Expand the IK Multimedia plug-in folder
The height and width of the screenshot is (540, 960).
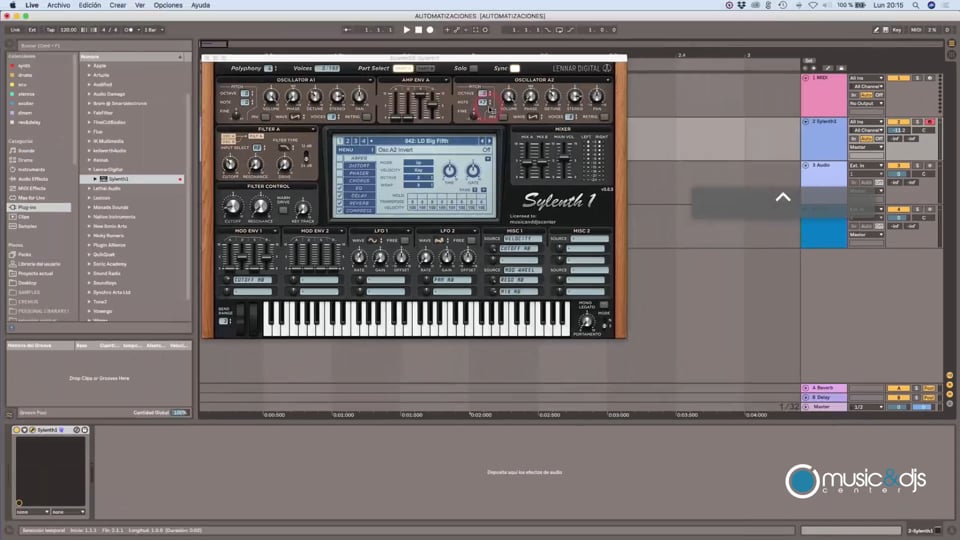point(89,141)
